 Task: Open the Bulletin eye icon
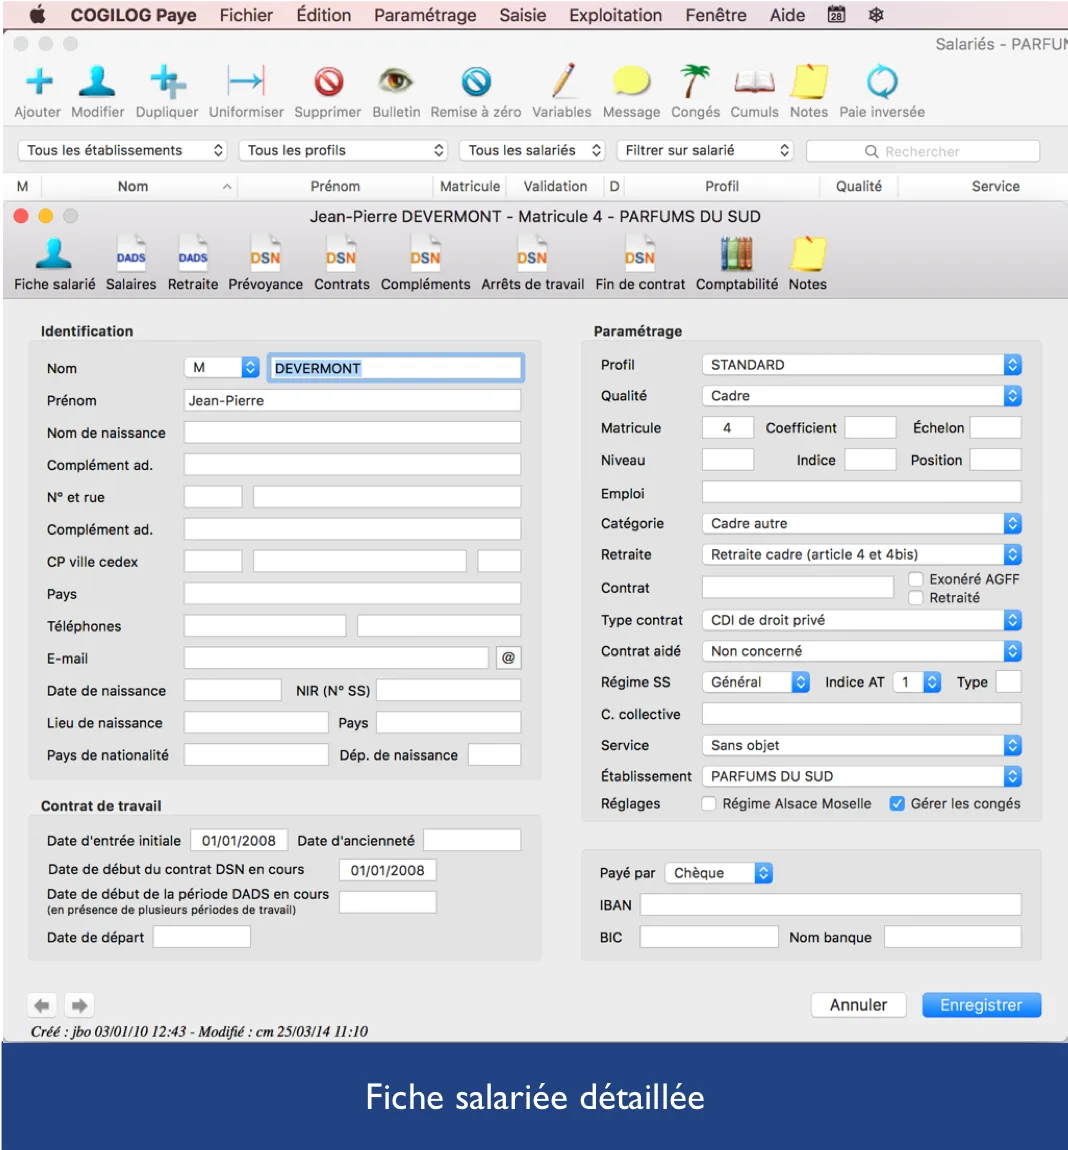396,80
